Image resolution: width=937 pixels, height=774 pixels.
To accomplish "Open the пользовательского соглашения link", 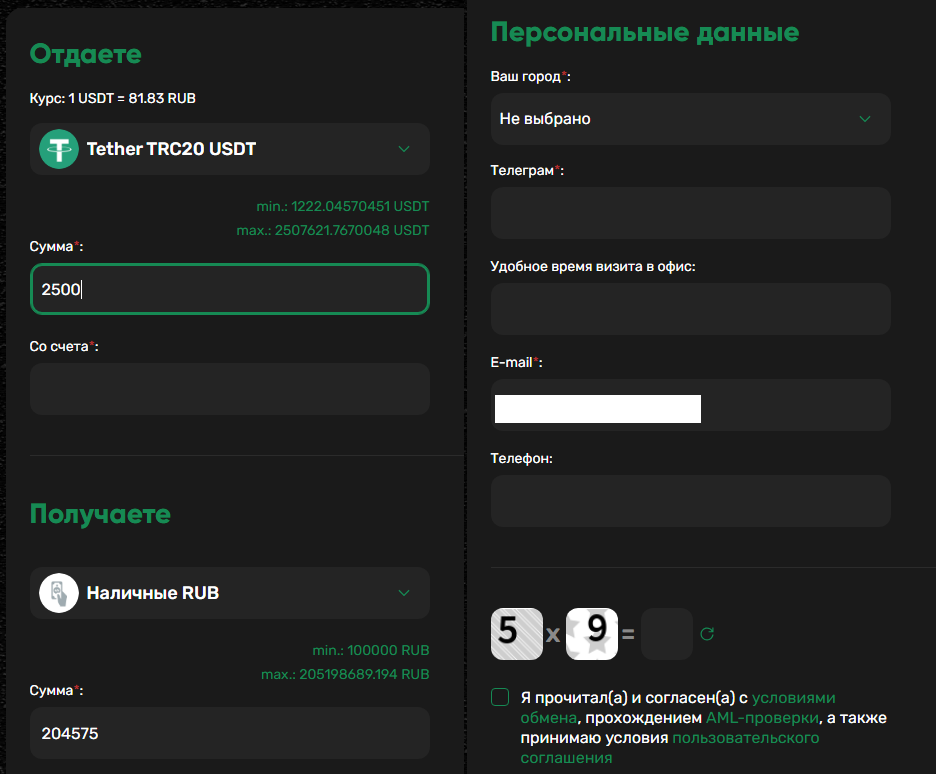I will pos(670,748).
